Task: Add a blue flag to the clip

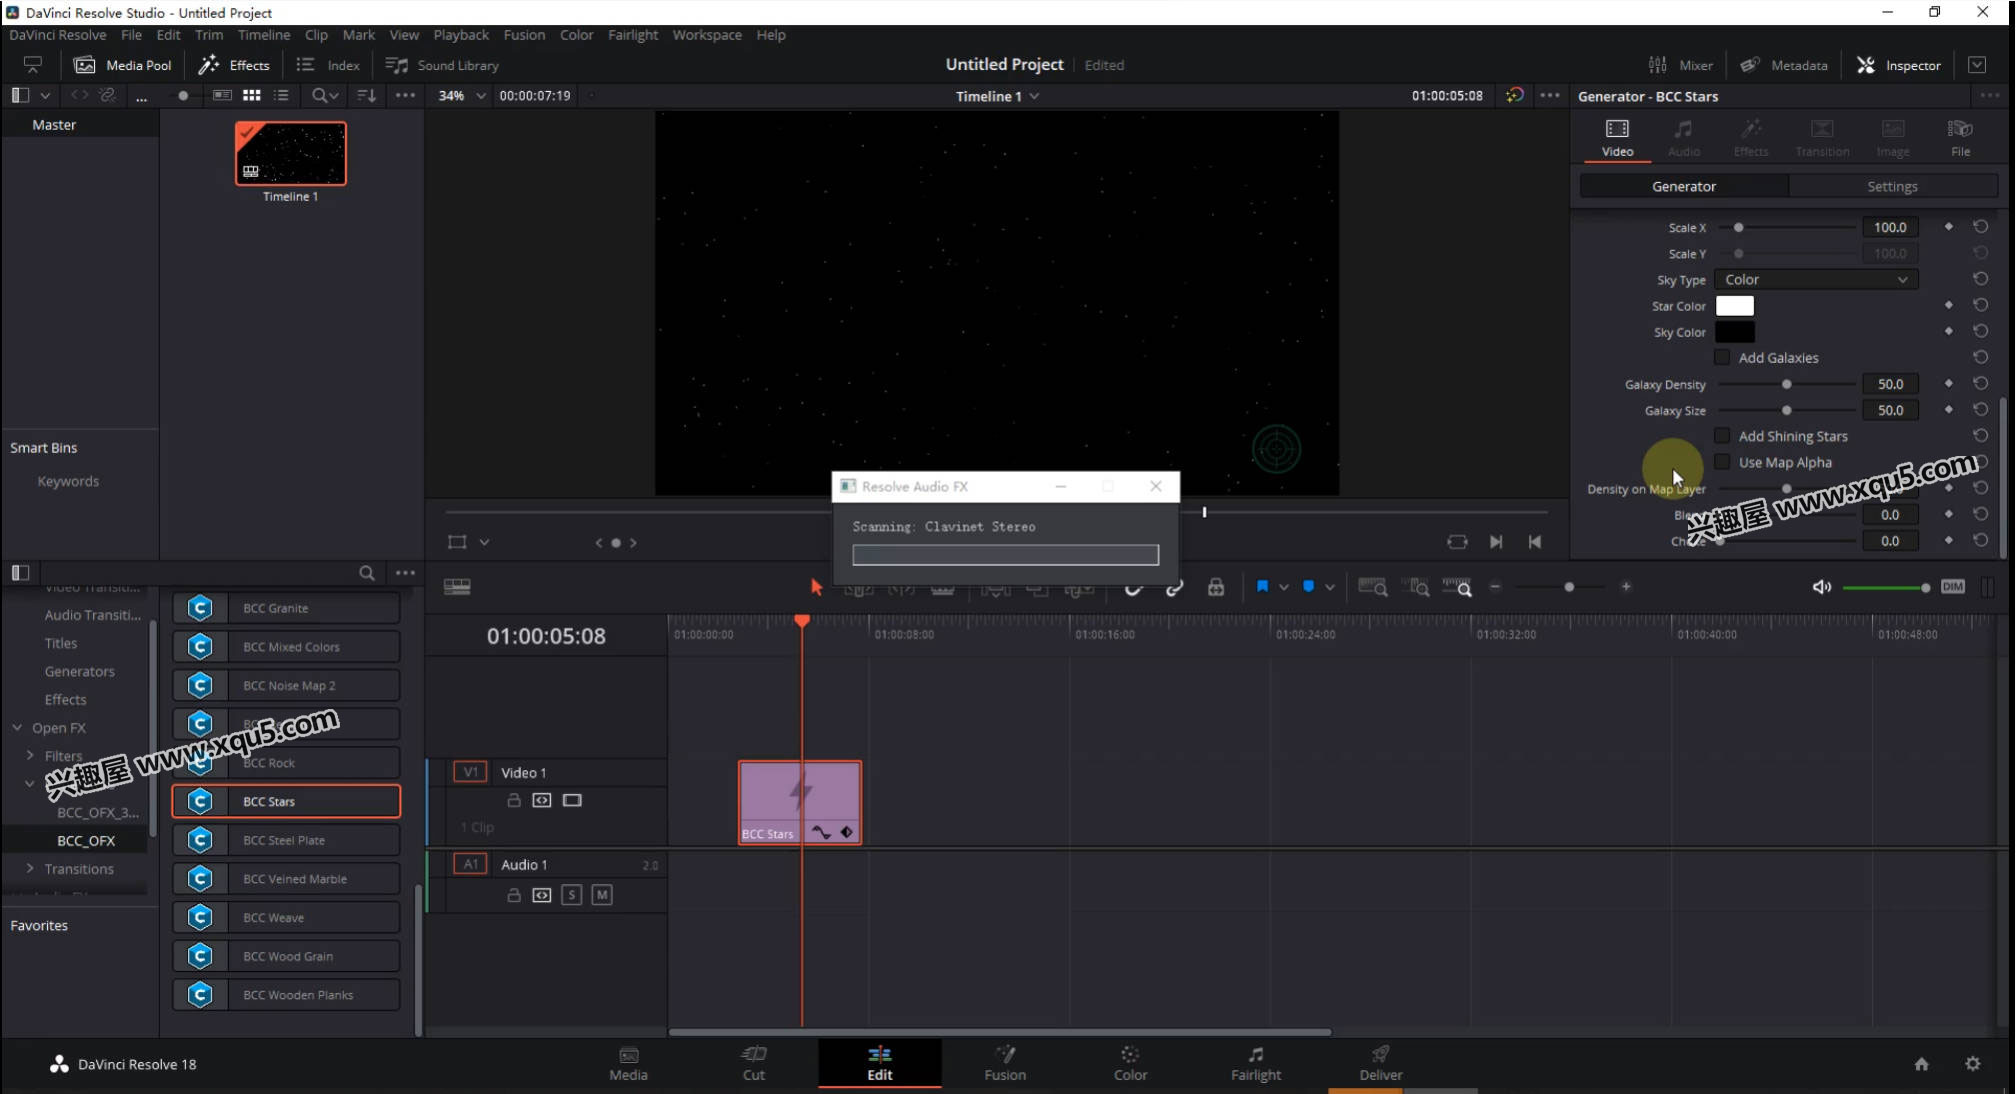Action: click(x=1262, y=587)
